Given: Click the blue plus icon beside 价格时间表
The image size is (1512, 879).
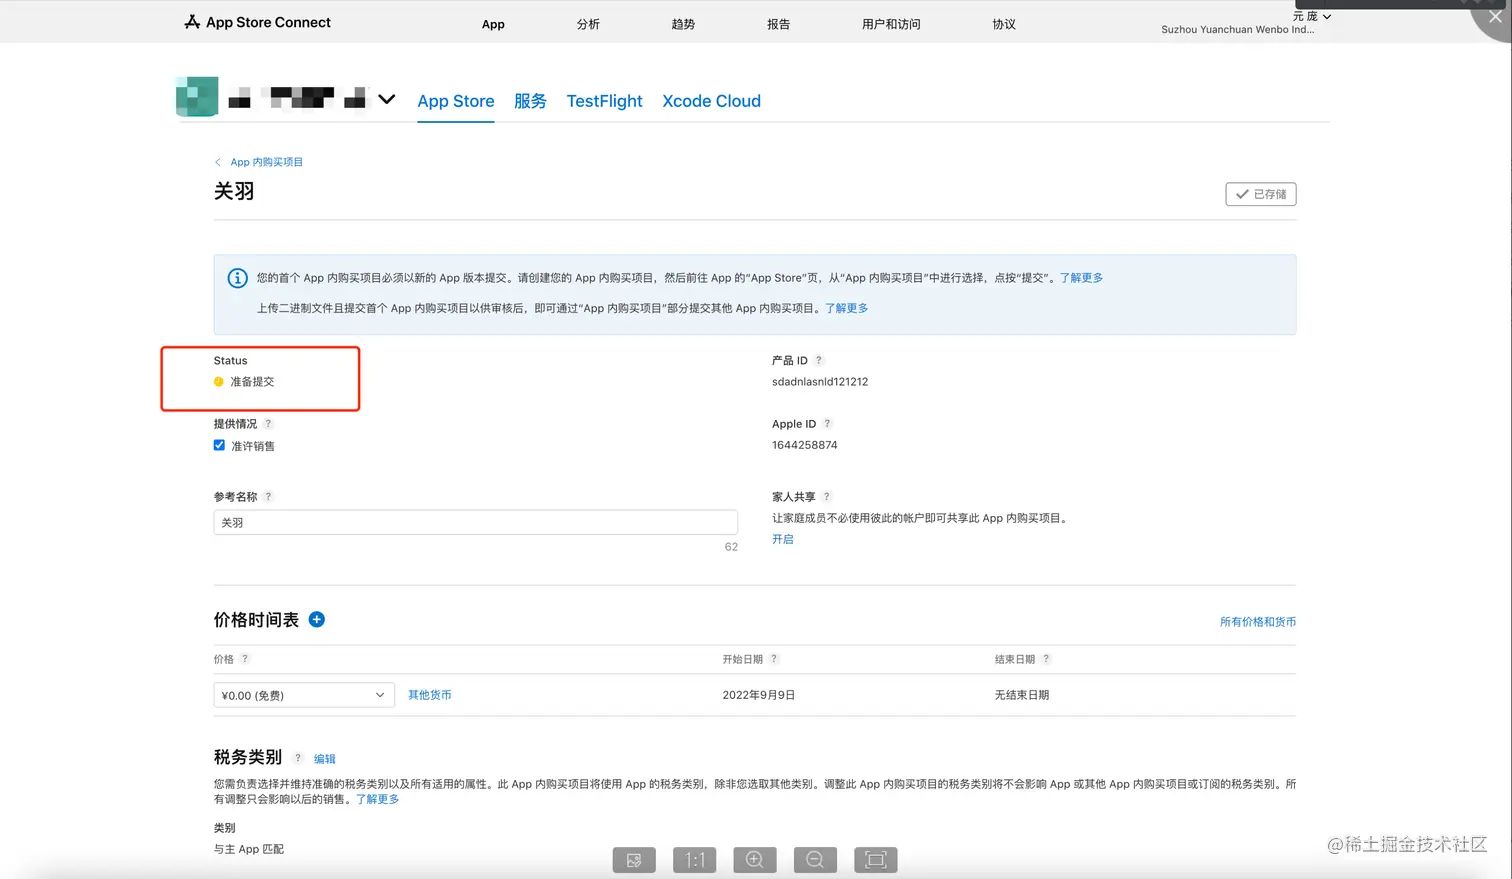Looking at the screenshot, I should (316, 620).
